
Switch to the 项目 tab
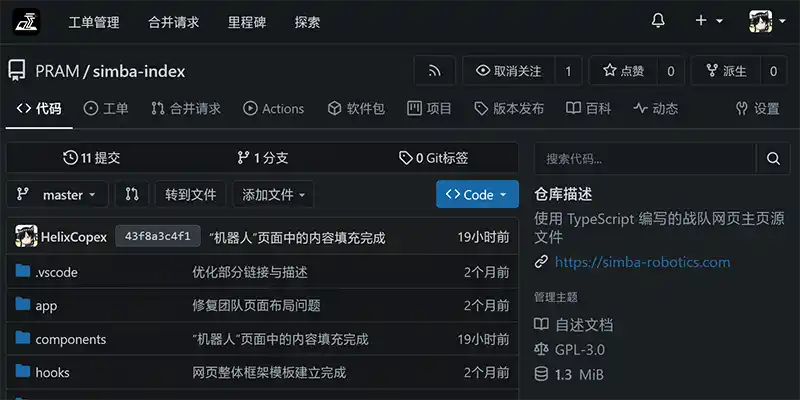pyautogui.click(x=429, y=108)
